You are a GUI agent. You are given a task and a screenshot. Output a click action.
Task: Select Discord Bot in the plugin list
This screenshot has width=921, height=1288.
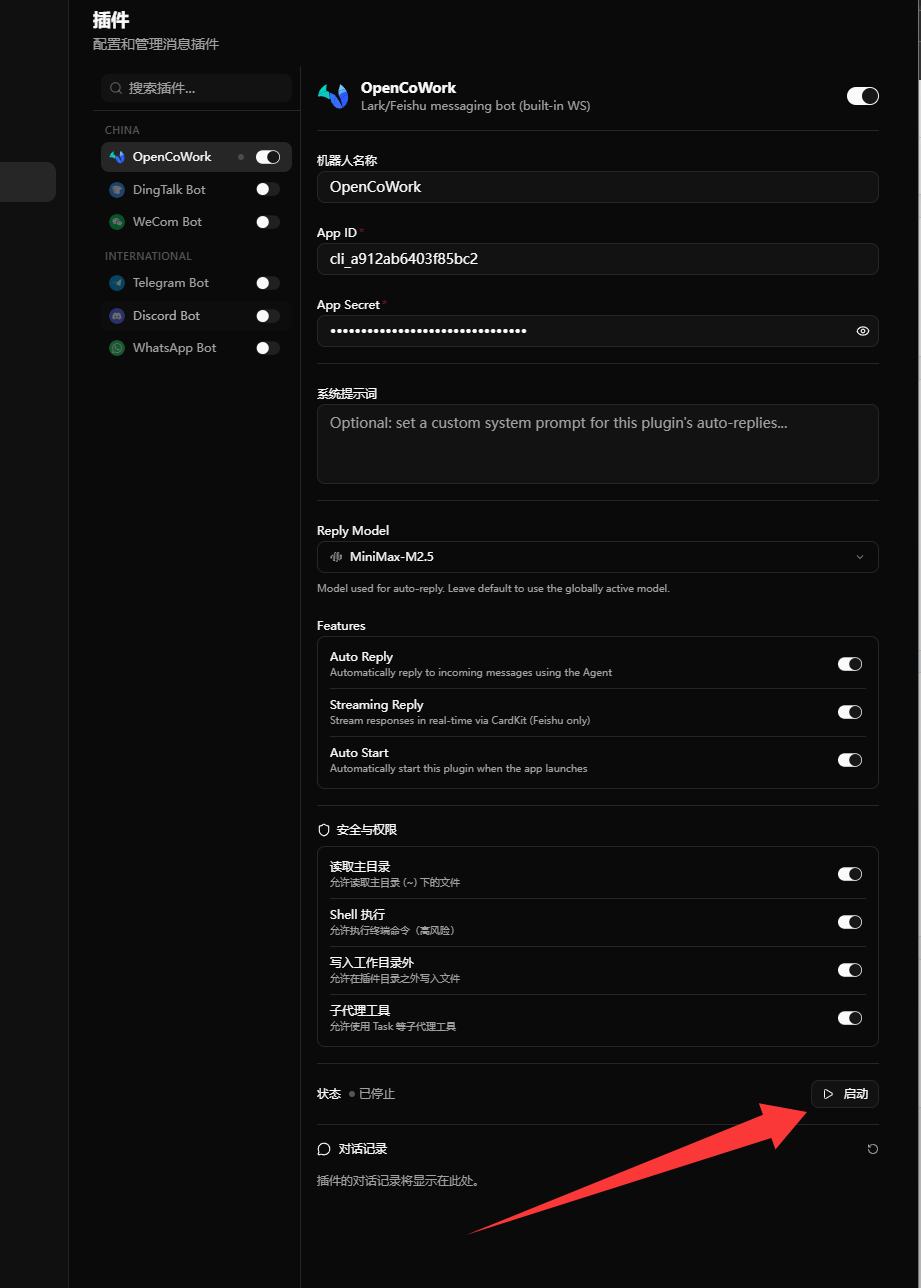[196, 316]
